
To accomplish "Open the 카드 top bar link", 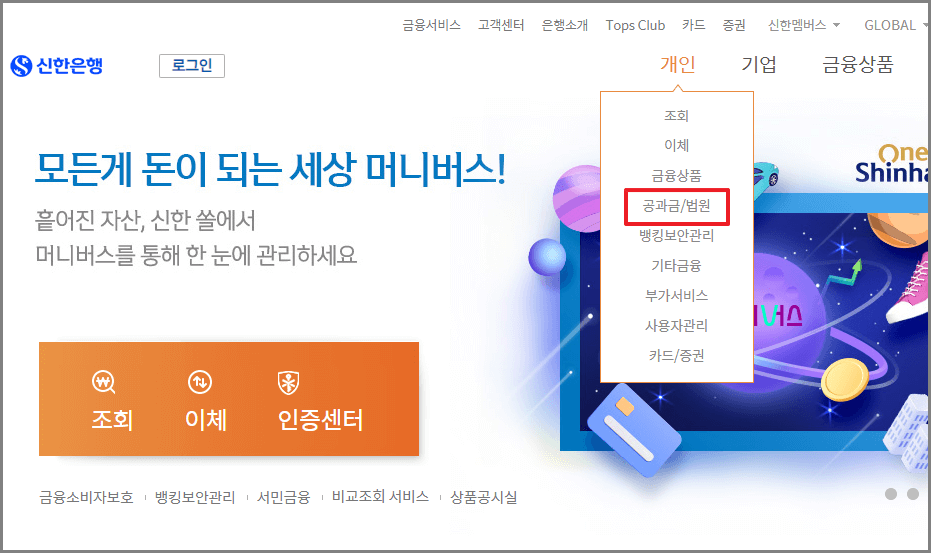I will coord(694,25).
